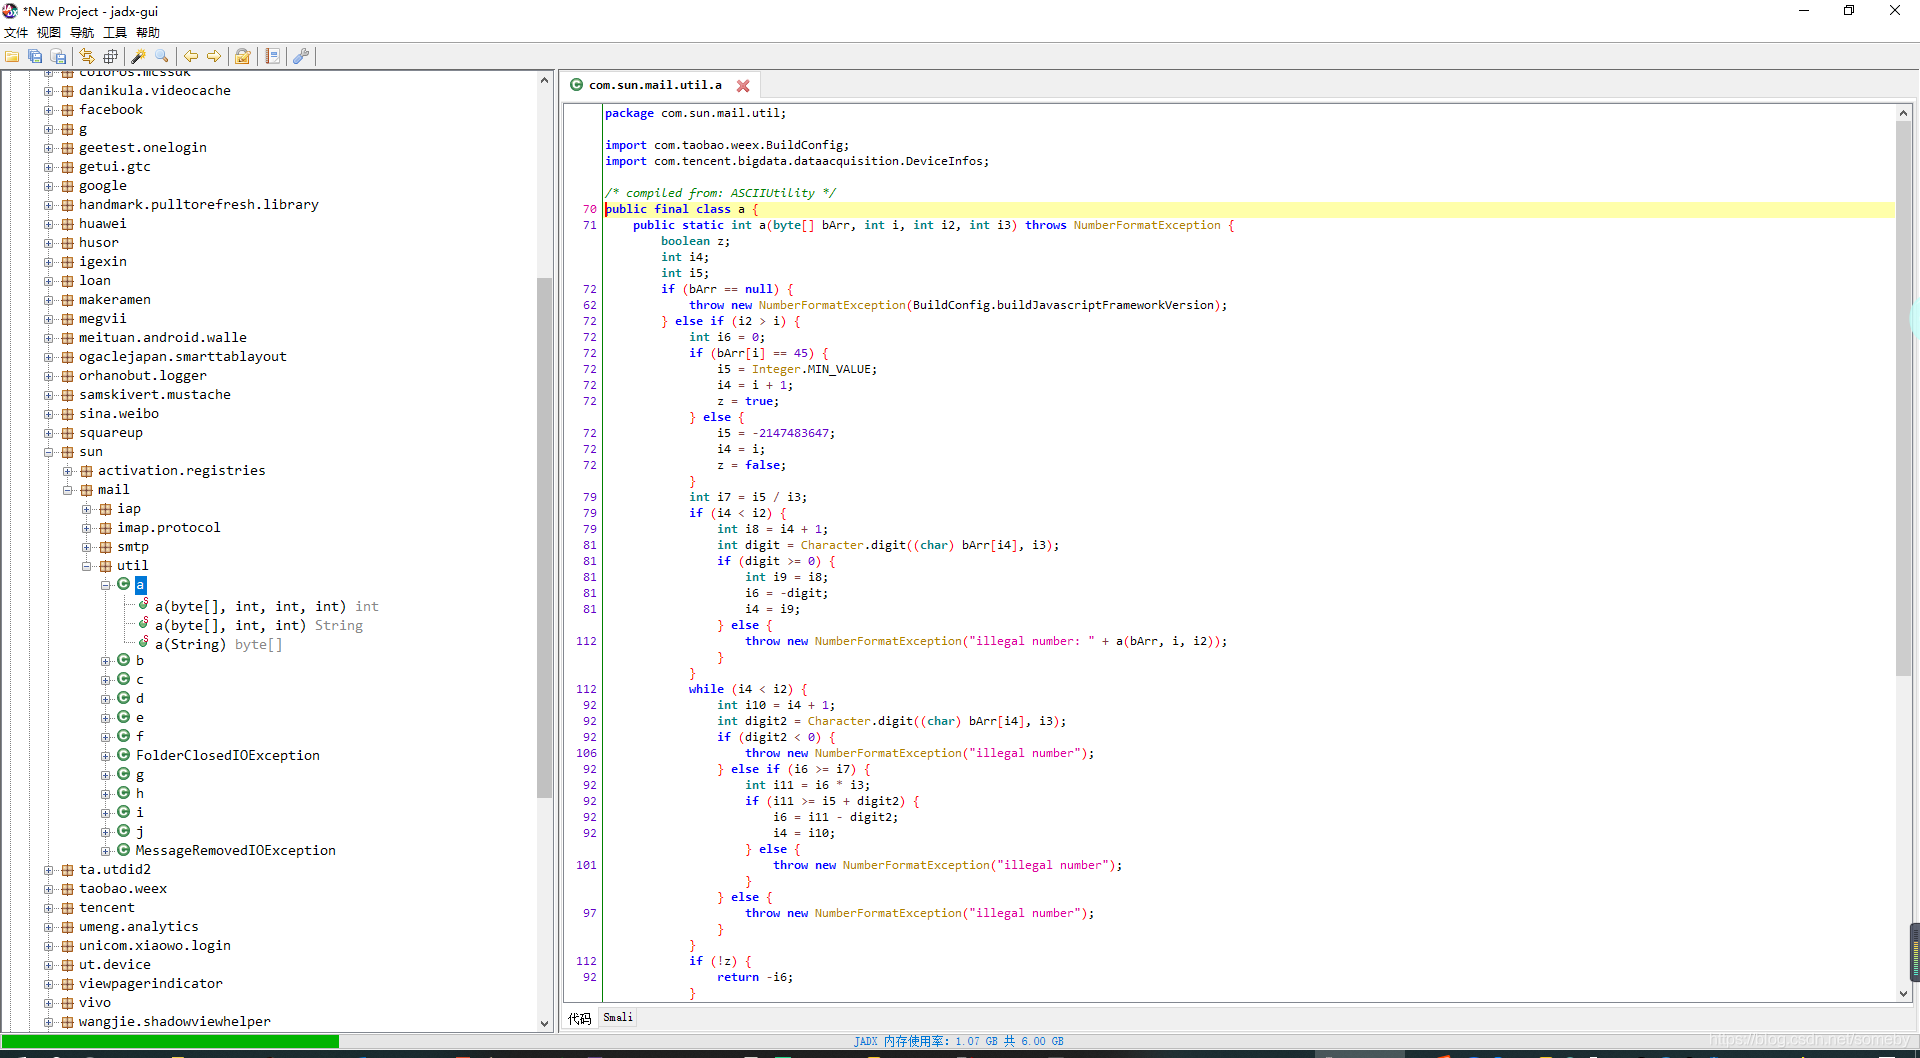The width and height of the screenshot is (1920, 1058).
Task: Click the package icon of umeng.analytics
Action: point(67,927)
